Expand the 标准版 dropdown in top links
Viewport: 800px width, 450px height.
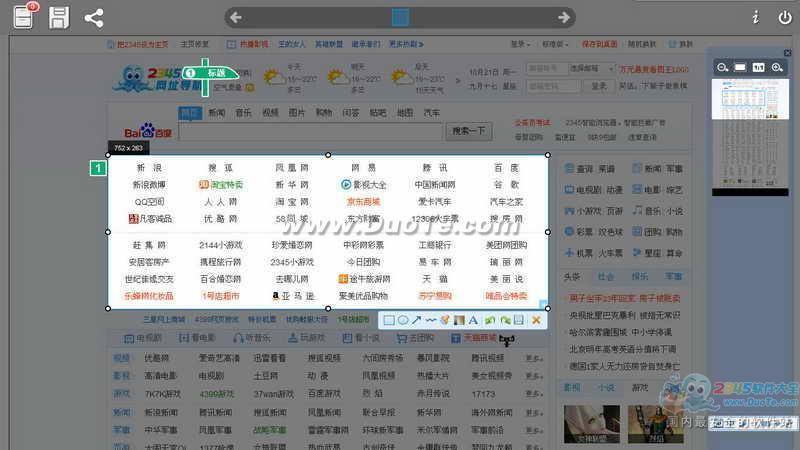tap(555, 44)
